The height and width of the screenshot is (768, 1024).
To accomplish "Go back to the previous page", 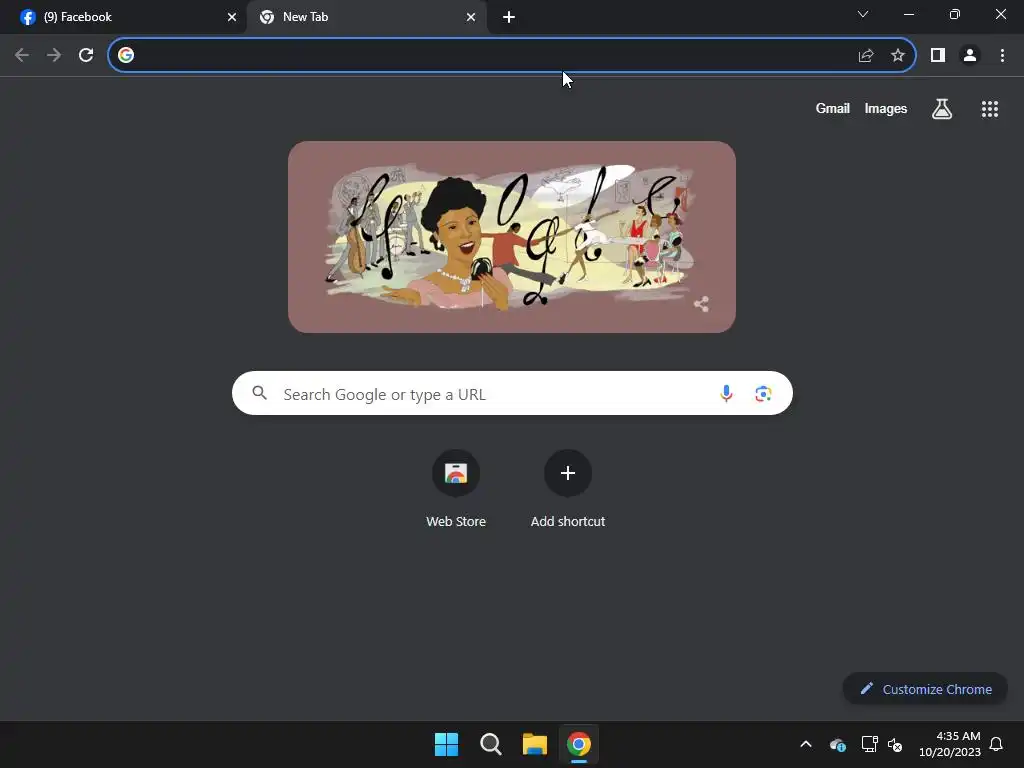I will click(22, 55).
